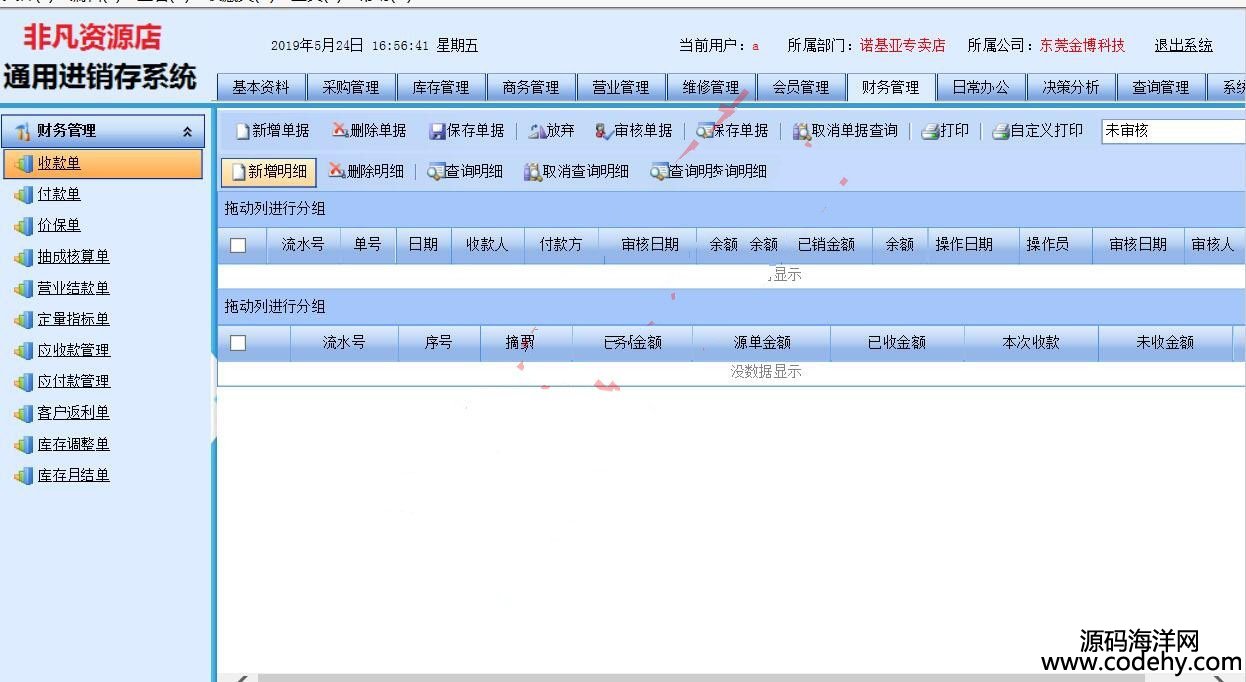Viewport: 1246px width, 682px height.
Task: Click the 取消查询明细 icon
Action: (533, 171)
